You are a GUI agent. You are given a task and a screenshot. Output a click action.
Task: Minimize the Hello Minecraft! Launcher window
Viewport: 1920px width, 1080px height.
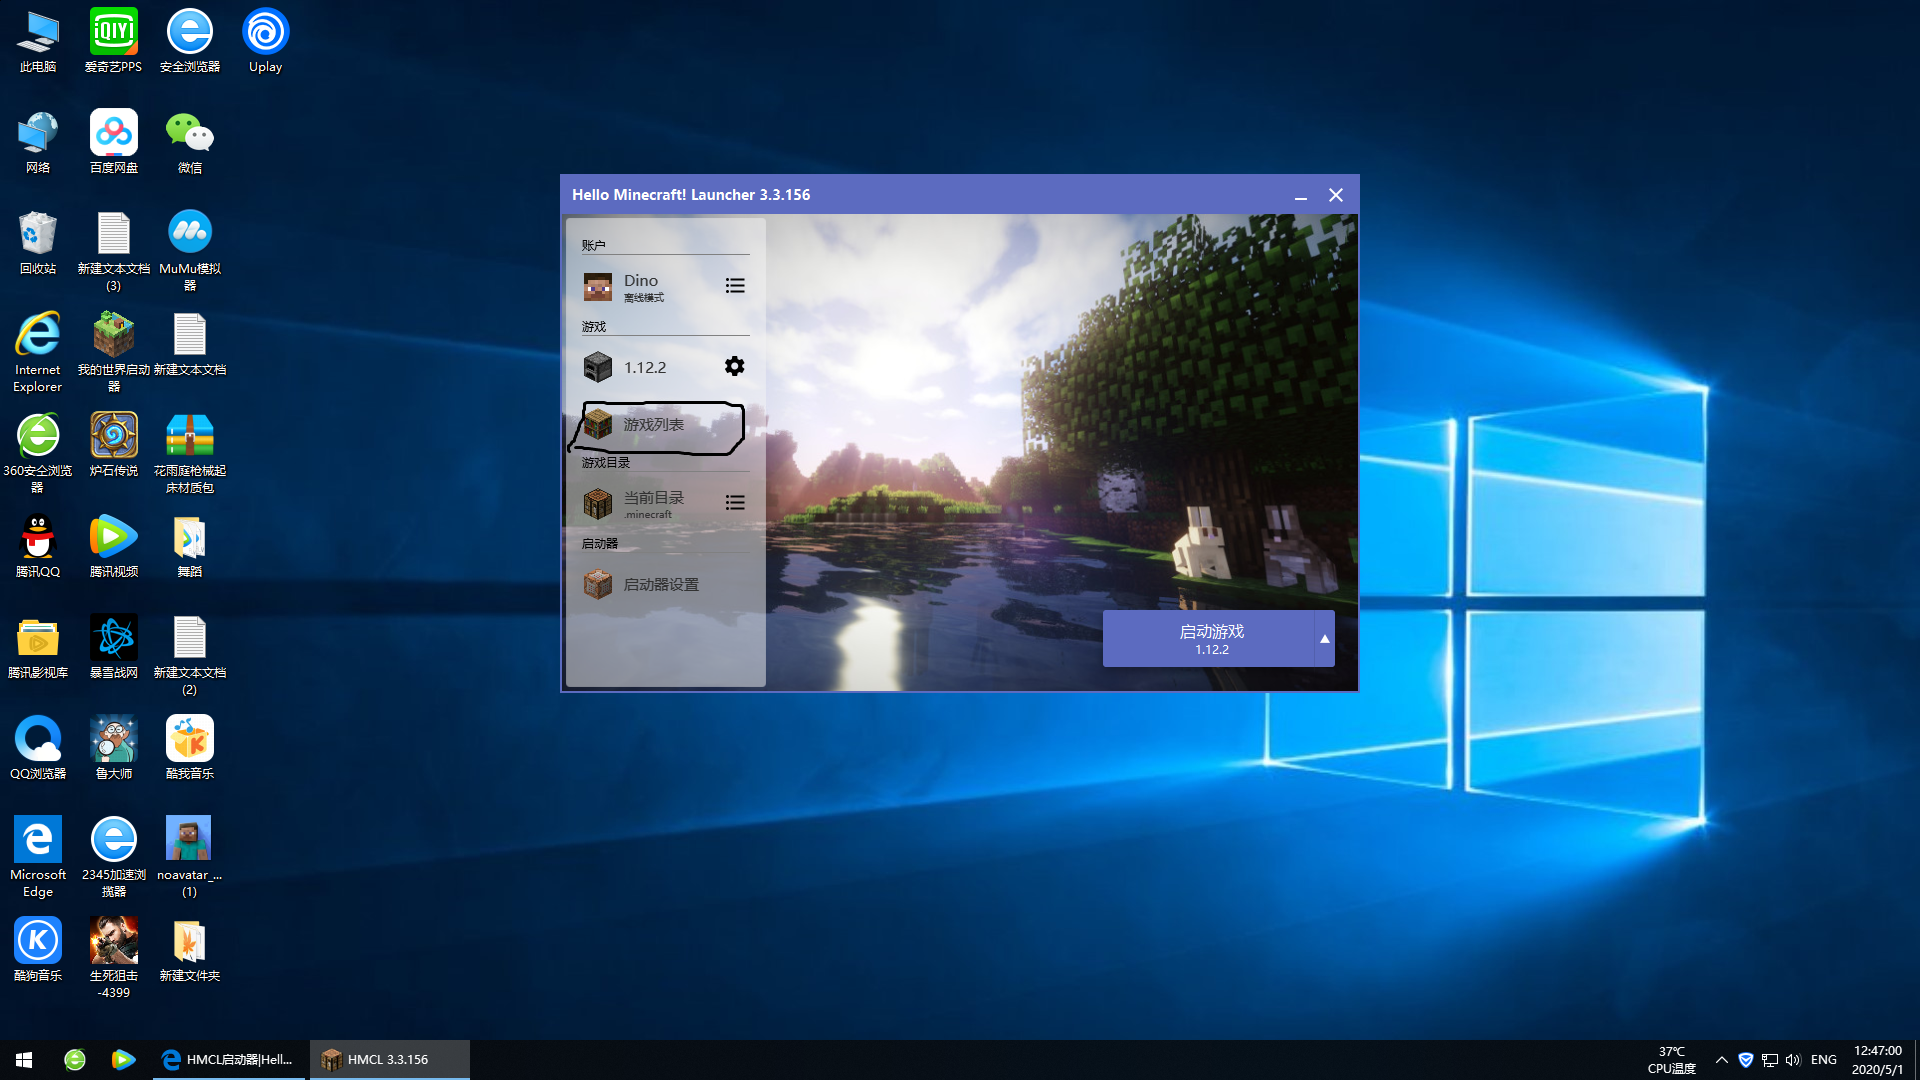tap(1301, 196)
